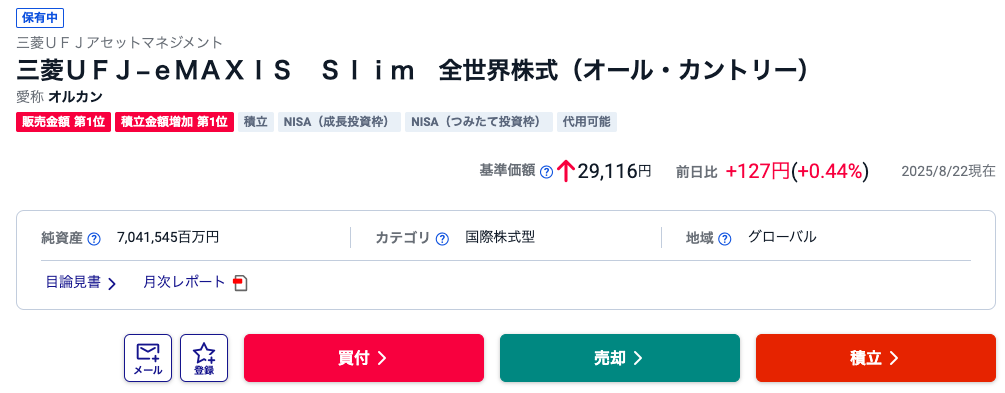Click the 売却 sell button

coord(620,358)
